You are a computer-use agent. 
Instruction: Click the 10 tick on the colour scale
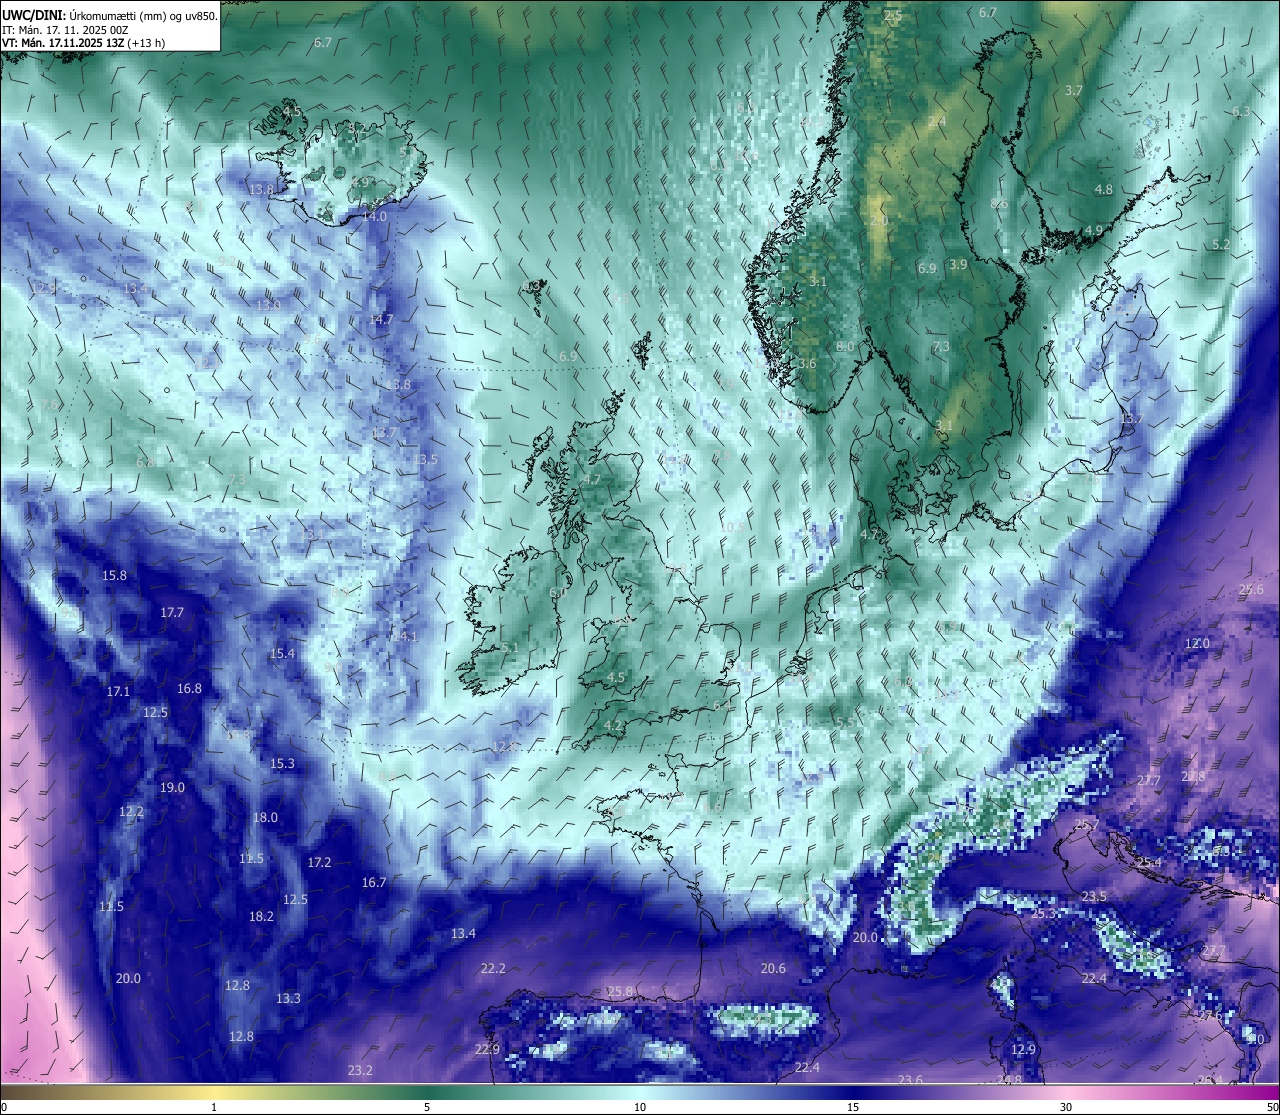(x=640, y=1106)
